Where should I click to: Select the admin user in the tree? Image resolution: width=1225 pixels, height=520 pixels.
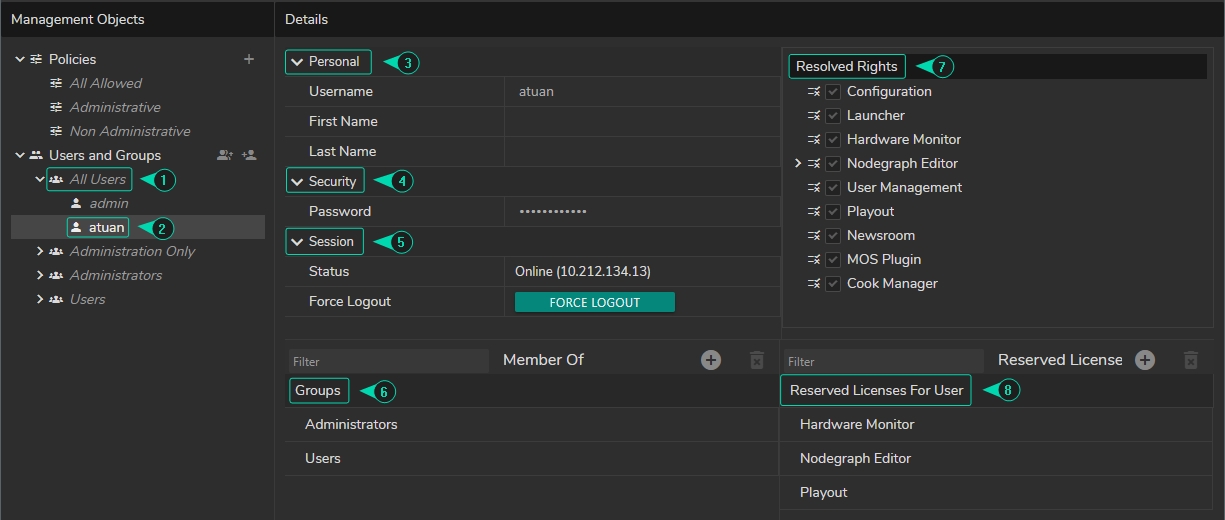tap(108, 203)
